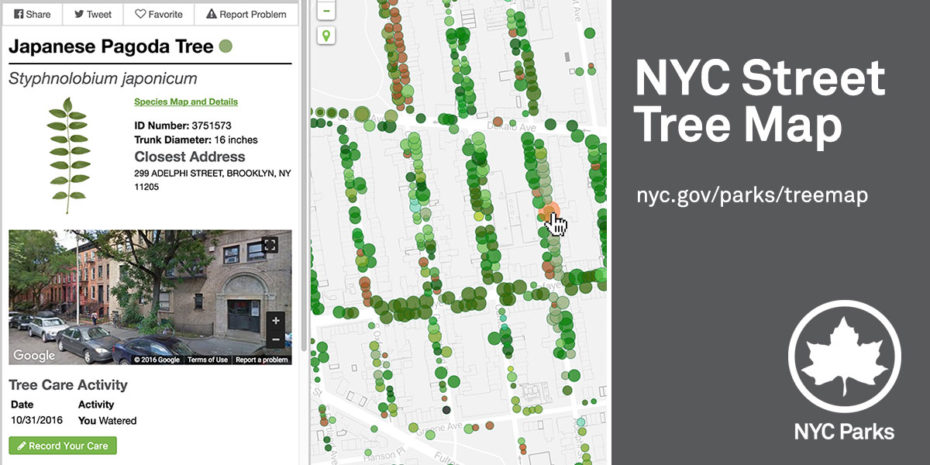This screenshot has height=465, width=930.
Task: Click the Google logo in street view
Action: (34, 355)
